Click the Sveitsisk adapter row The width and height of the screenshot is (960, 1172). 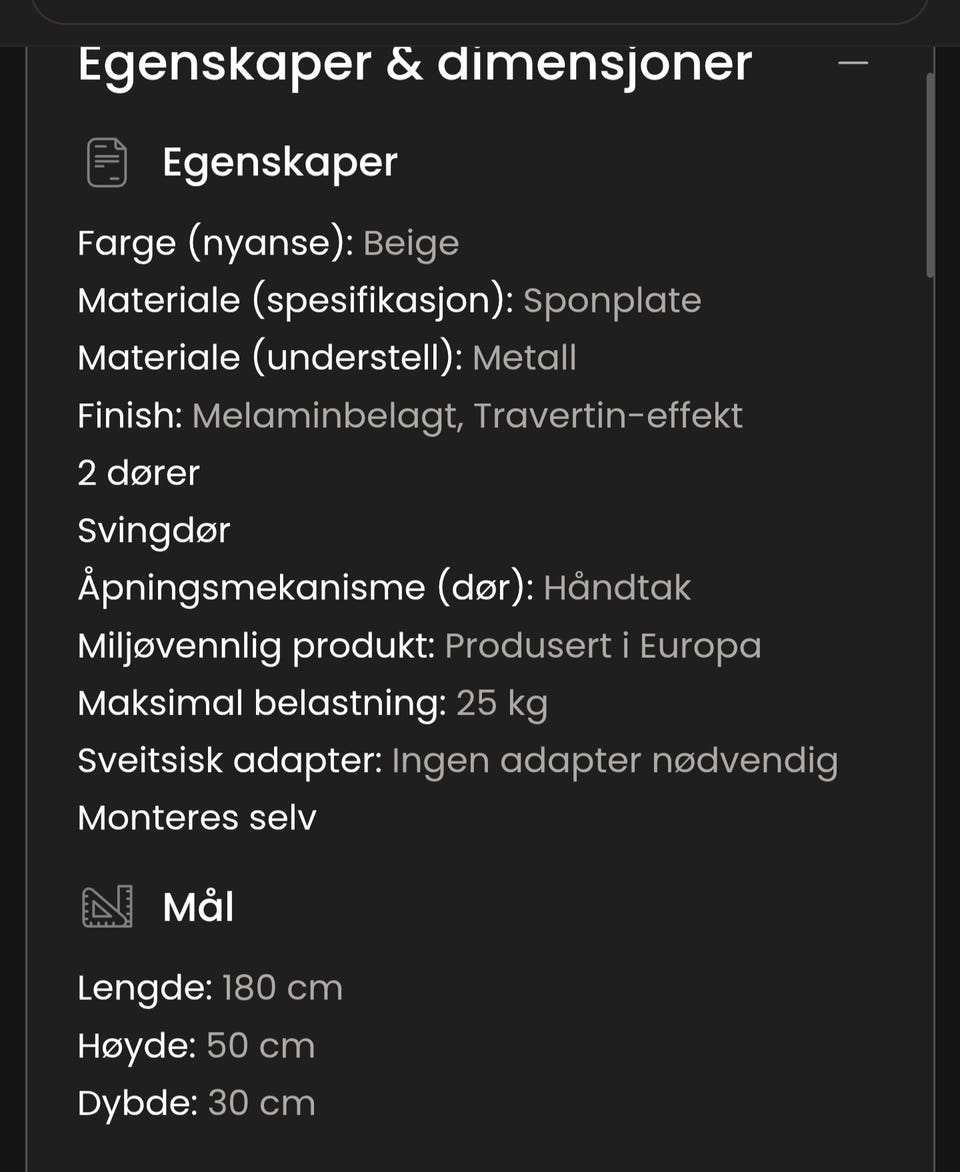point(458,762)
